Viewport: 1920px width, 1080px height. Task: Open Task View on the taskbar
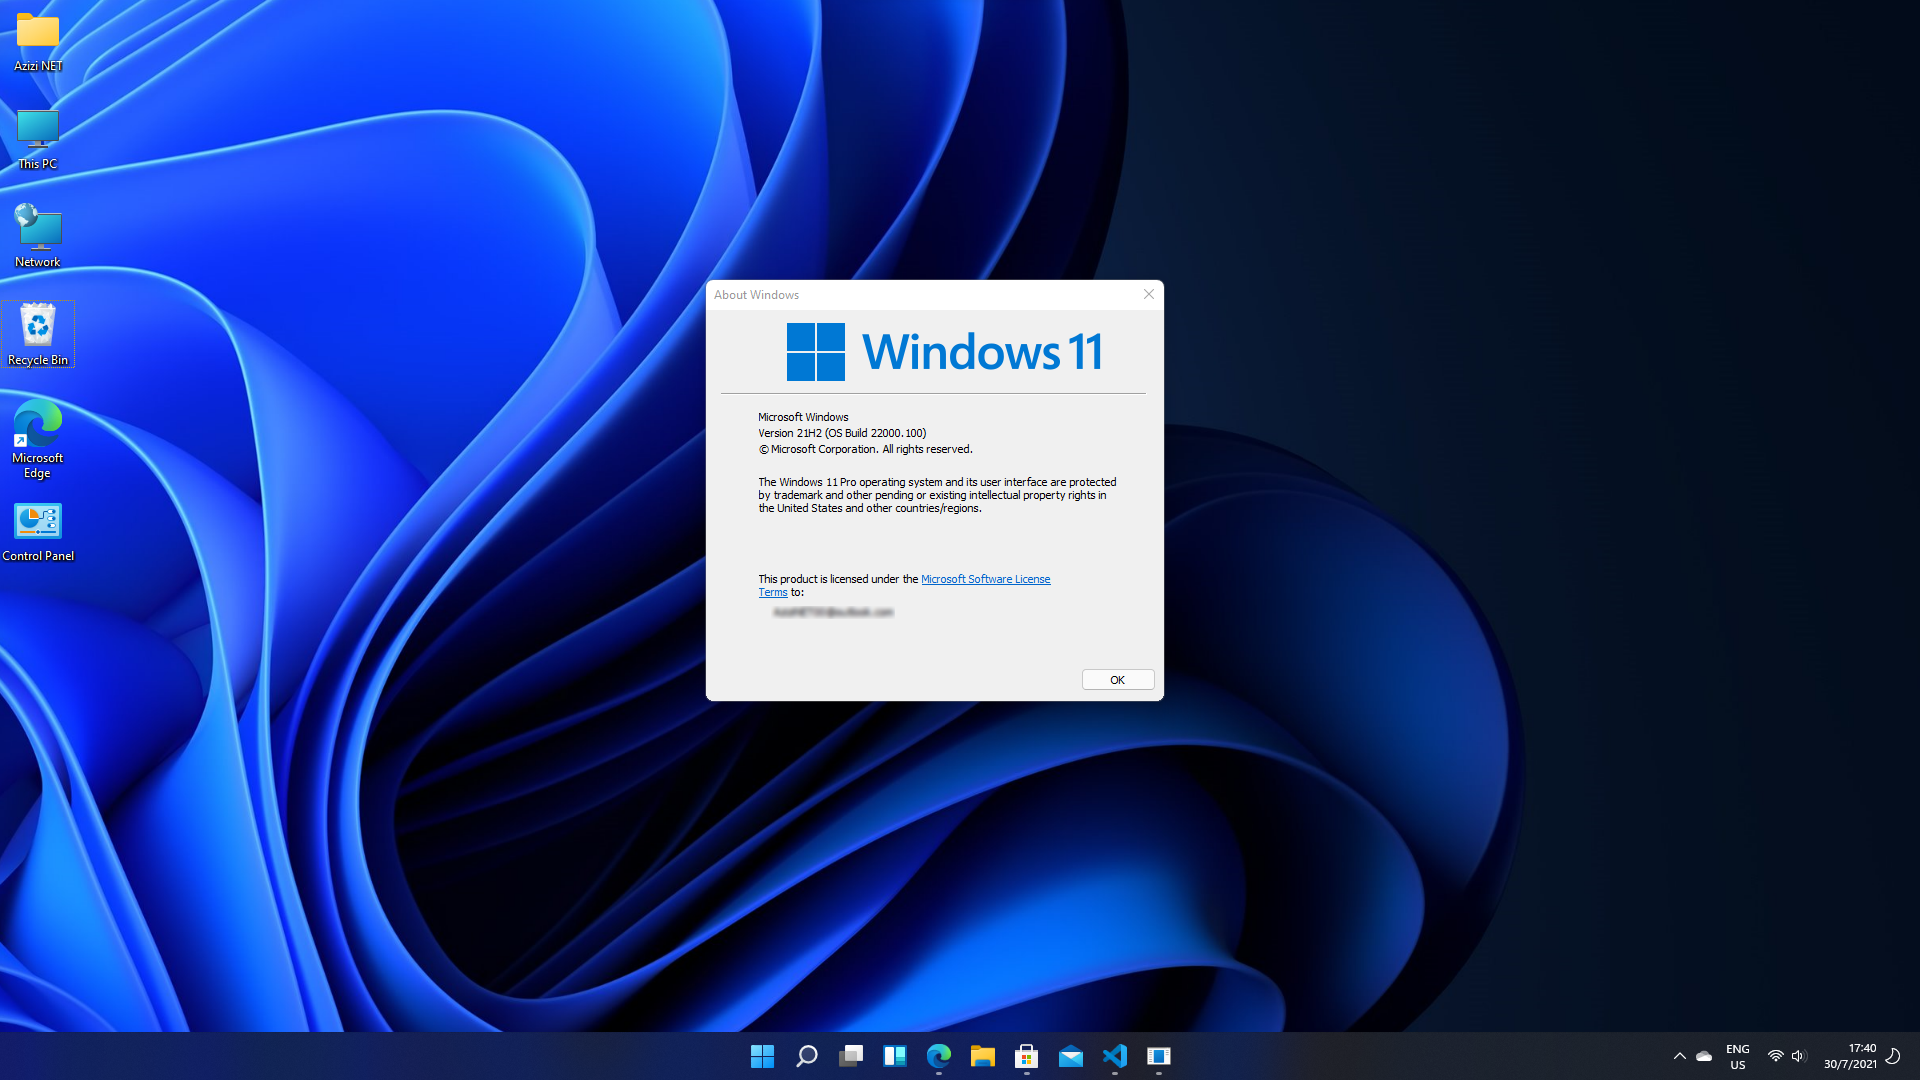coord(851,1056)
